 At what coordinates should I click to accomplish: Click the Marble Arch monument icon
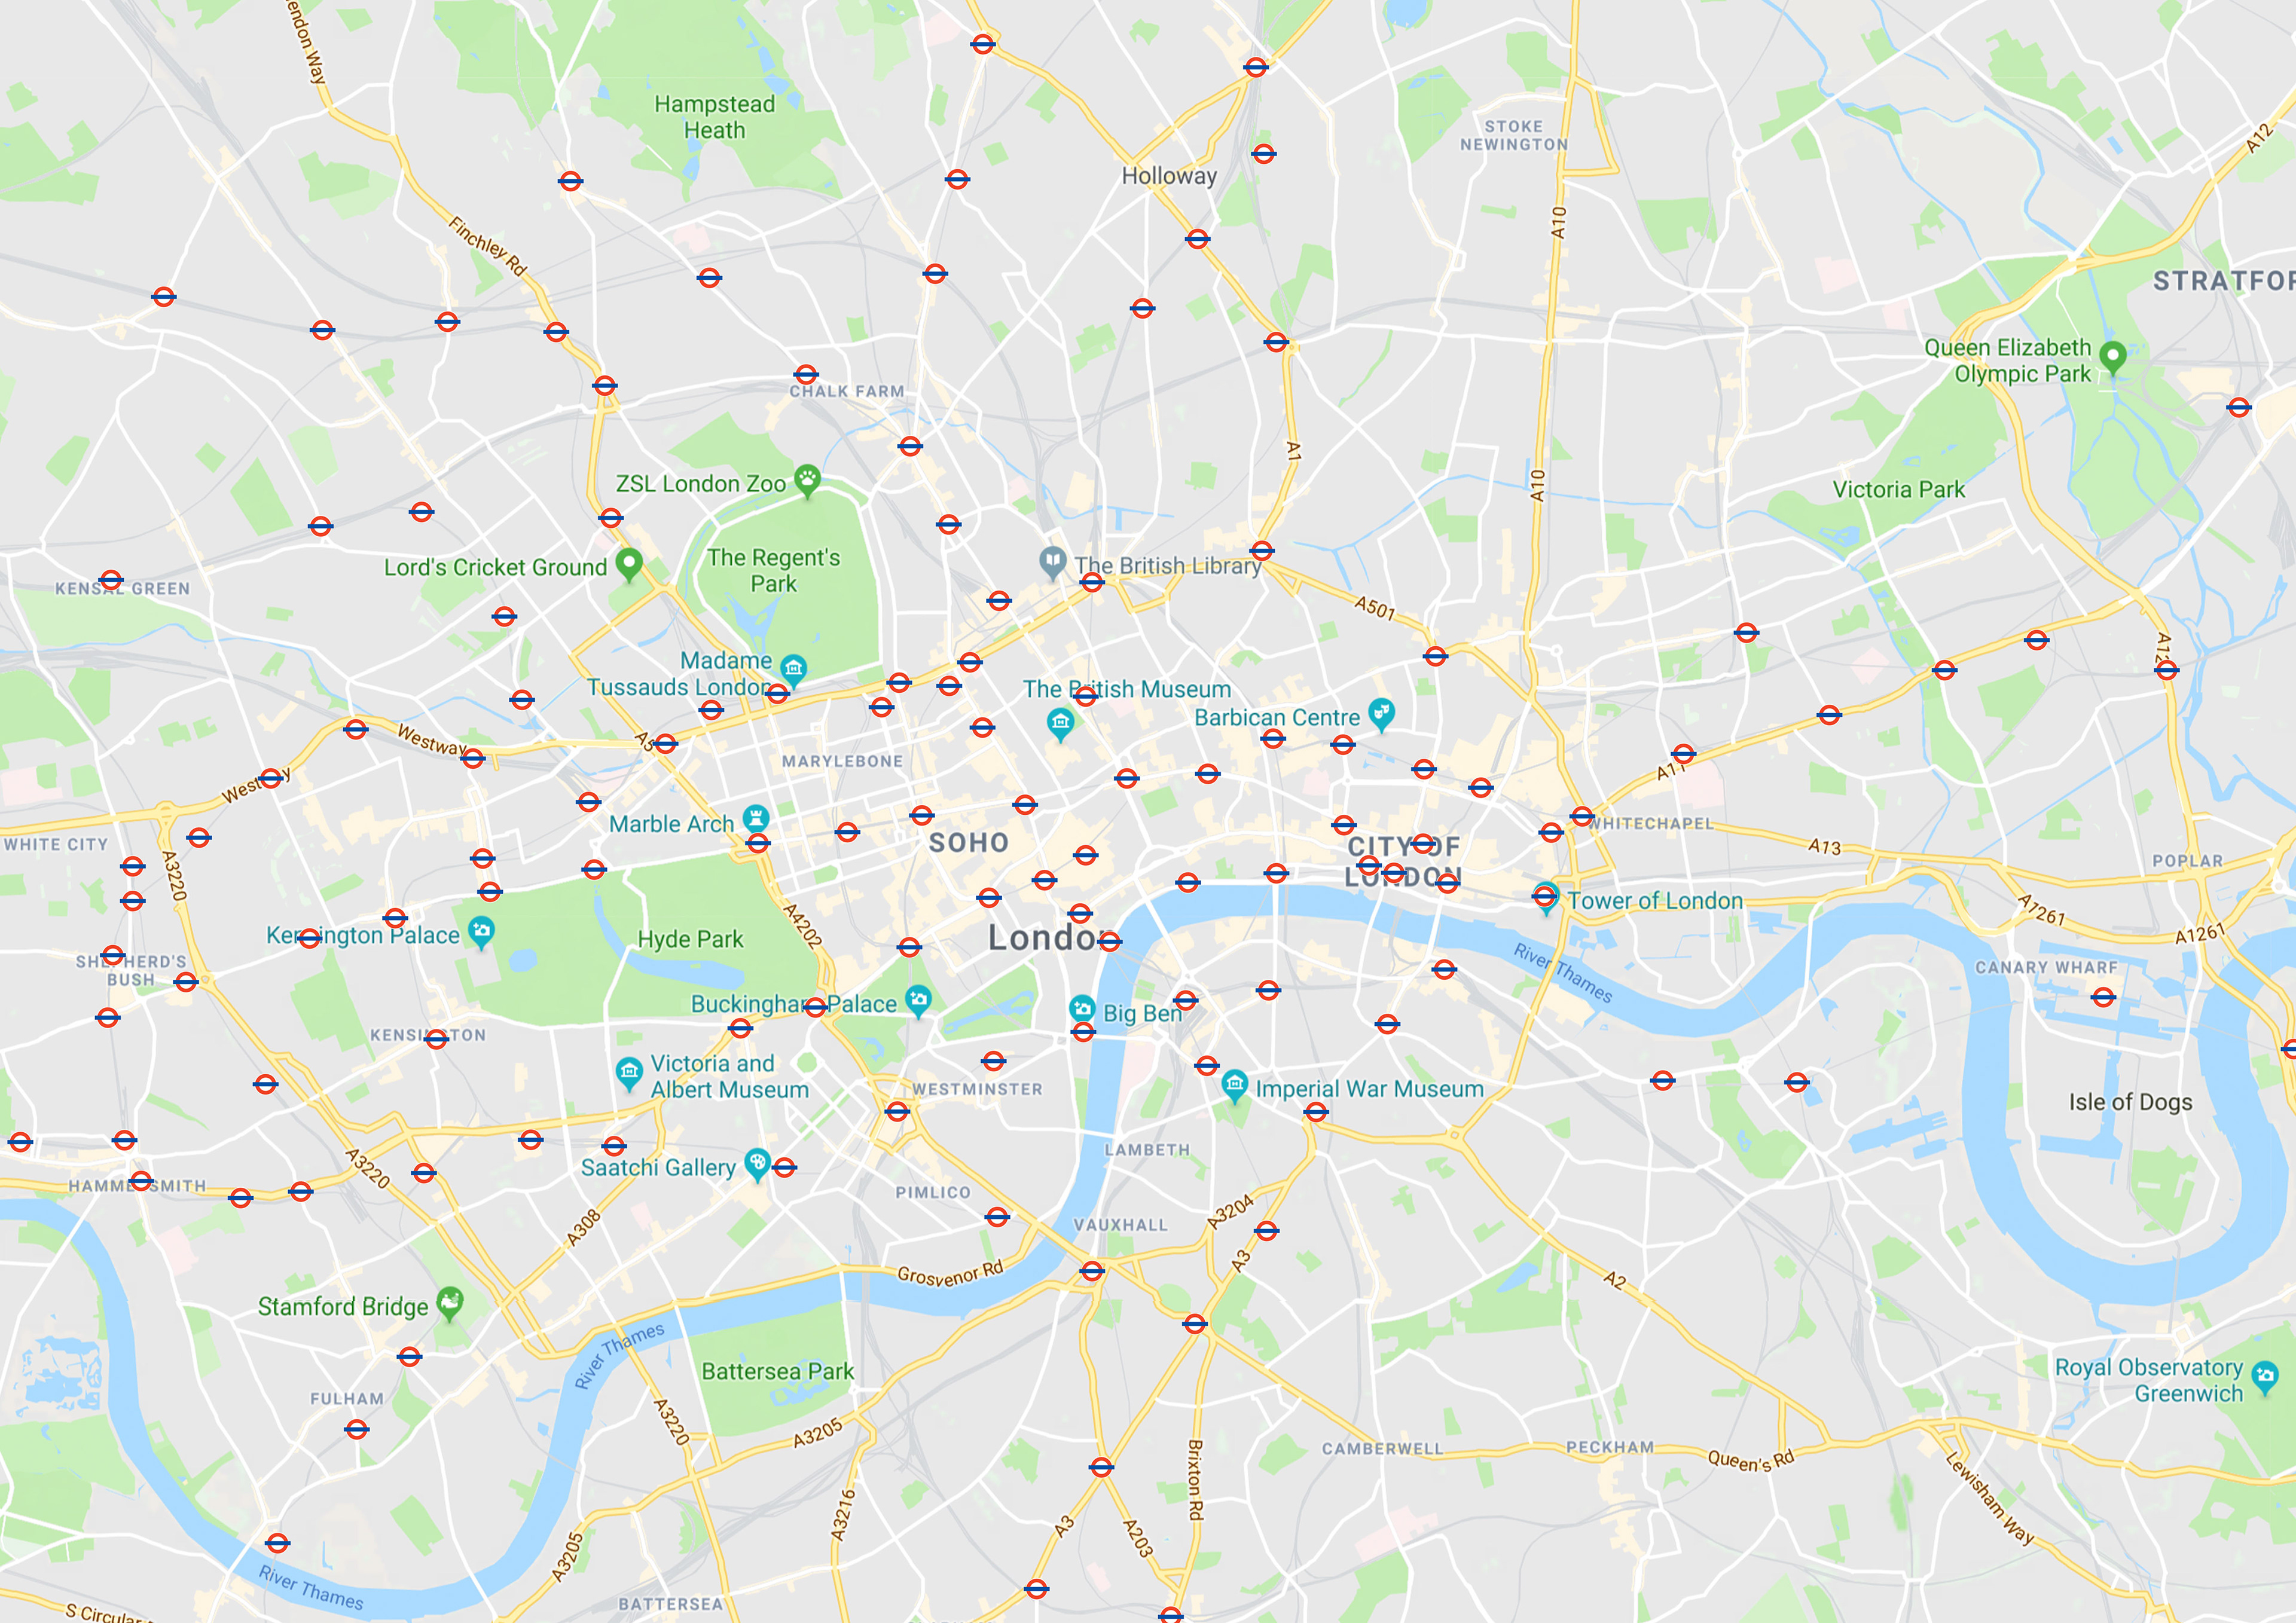(757, 820)
